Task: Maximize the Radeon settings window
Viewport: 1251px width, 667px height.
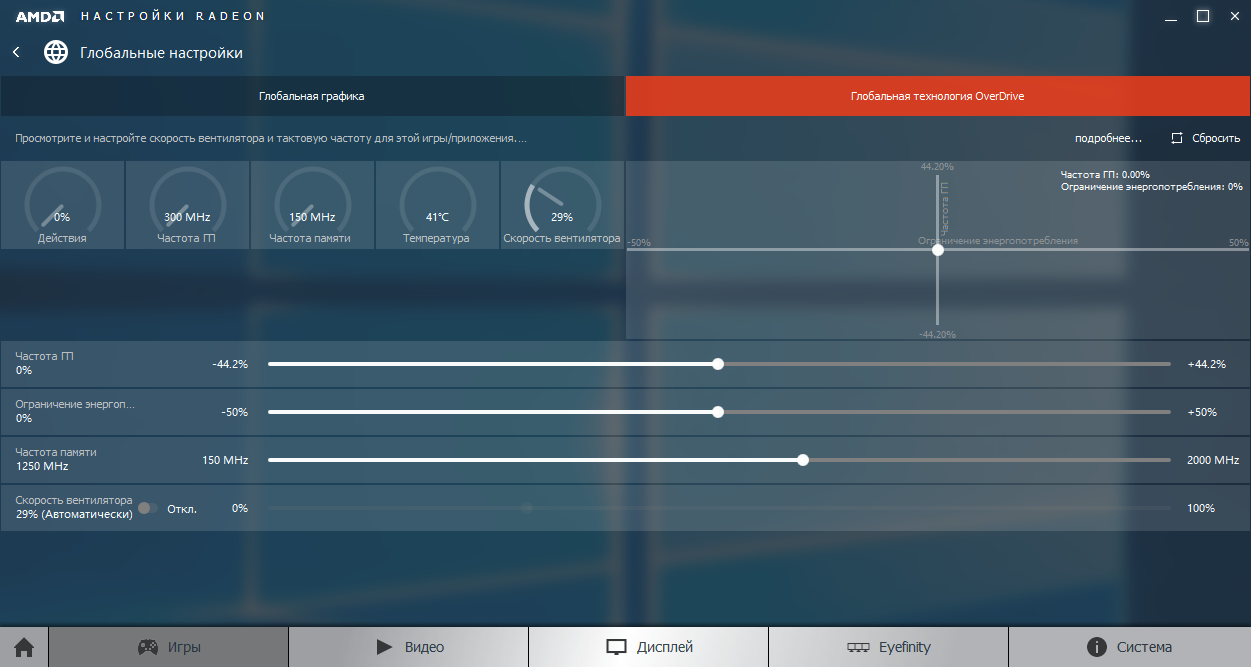Action: click(x=1203, y=17)
